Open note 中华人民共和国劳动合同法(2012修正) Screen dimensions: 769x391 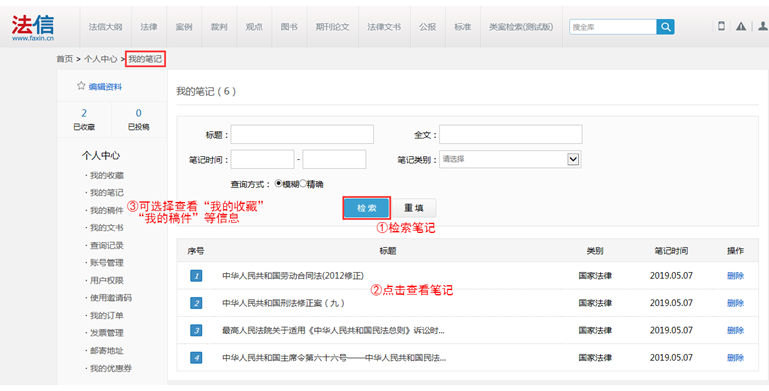tap(293, 276)
